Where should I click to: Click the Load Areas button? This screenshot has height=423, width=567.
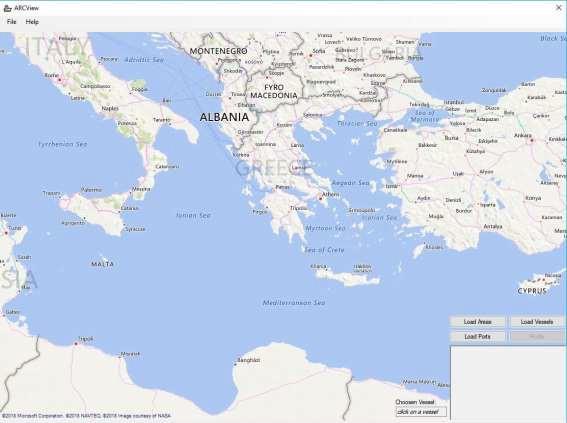[x=477, y=322]
